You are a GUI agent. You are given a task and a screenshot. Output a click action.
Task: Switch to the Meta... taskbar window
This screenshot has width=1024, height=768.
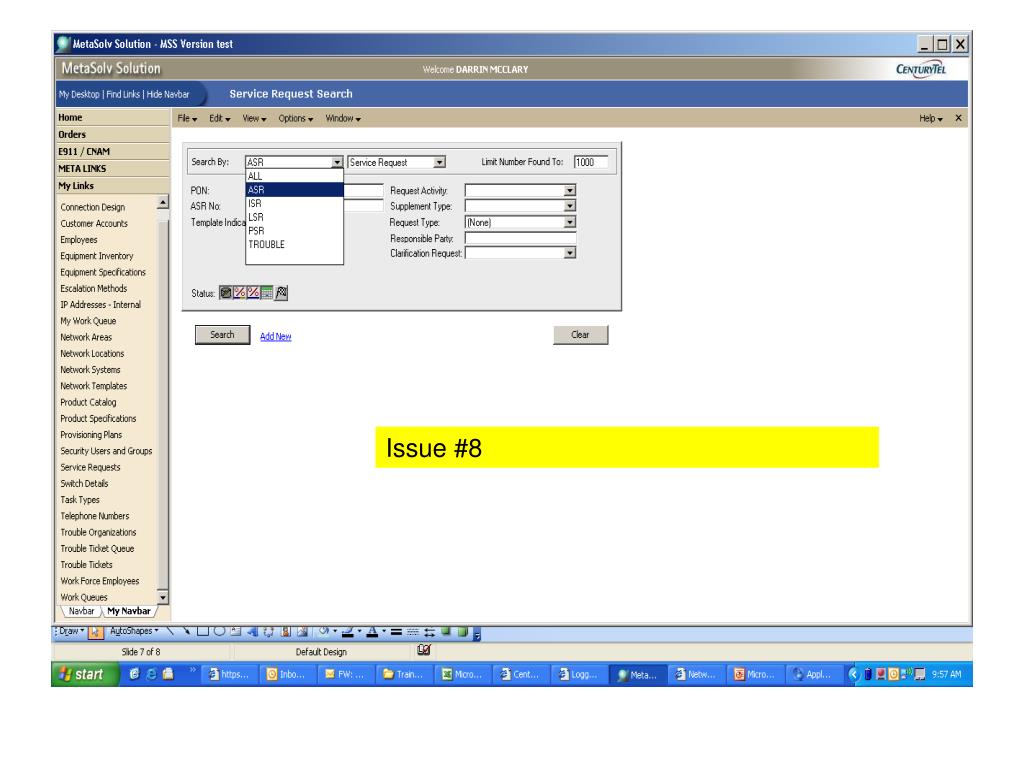tap(637, 675)
